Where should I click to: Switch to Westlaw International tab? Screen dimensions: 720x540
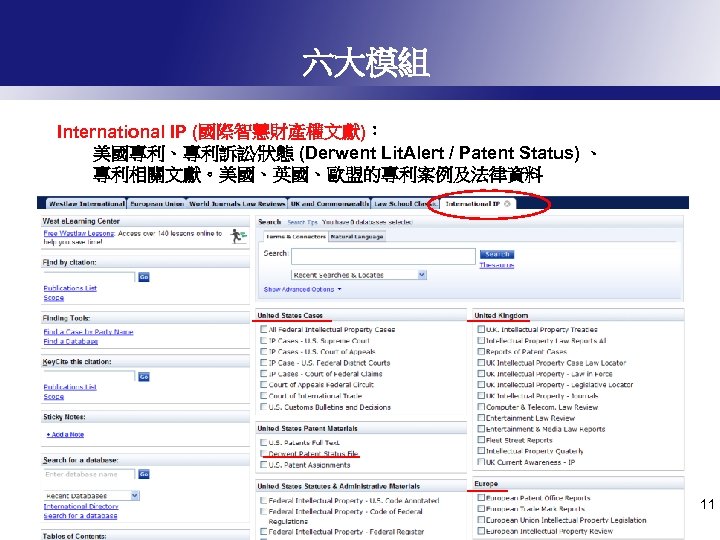[x=87, y=203]
